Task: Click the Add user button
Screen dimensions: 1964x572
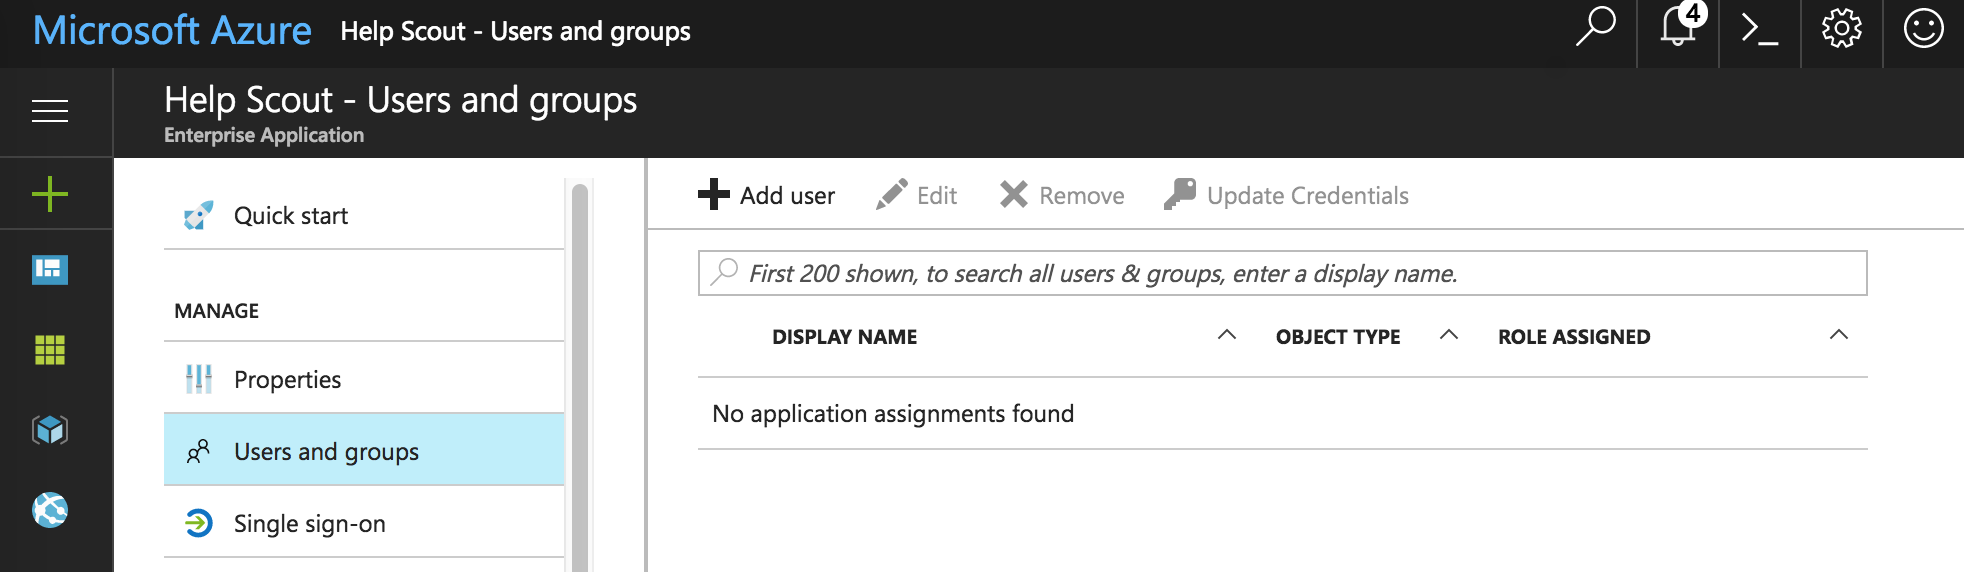Action: (x=767, y=195)
